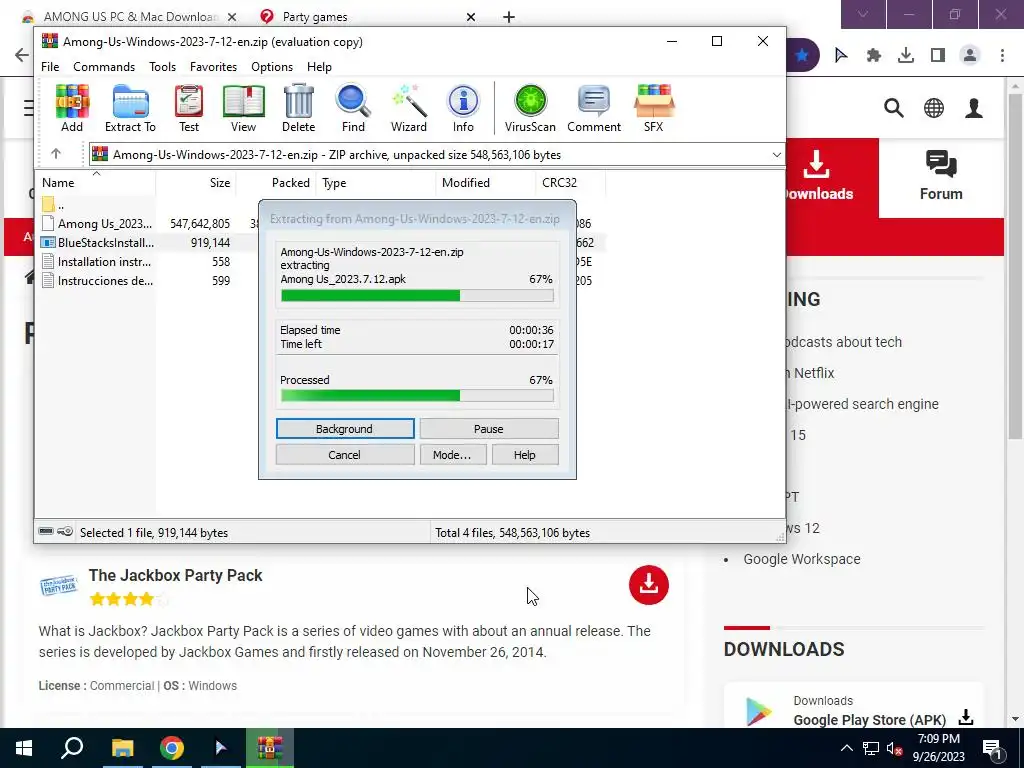Viewport: 1024px width, 768px height.
Task: Download The Jackbox Party Pack red button
Action: coord(648,584)
